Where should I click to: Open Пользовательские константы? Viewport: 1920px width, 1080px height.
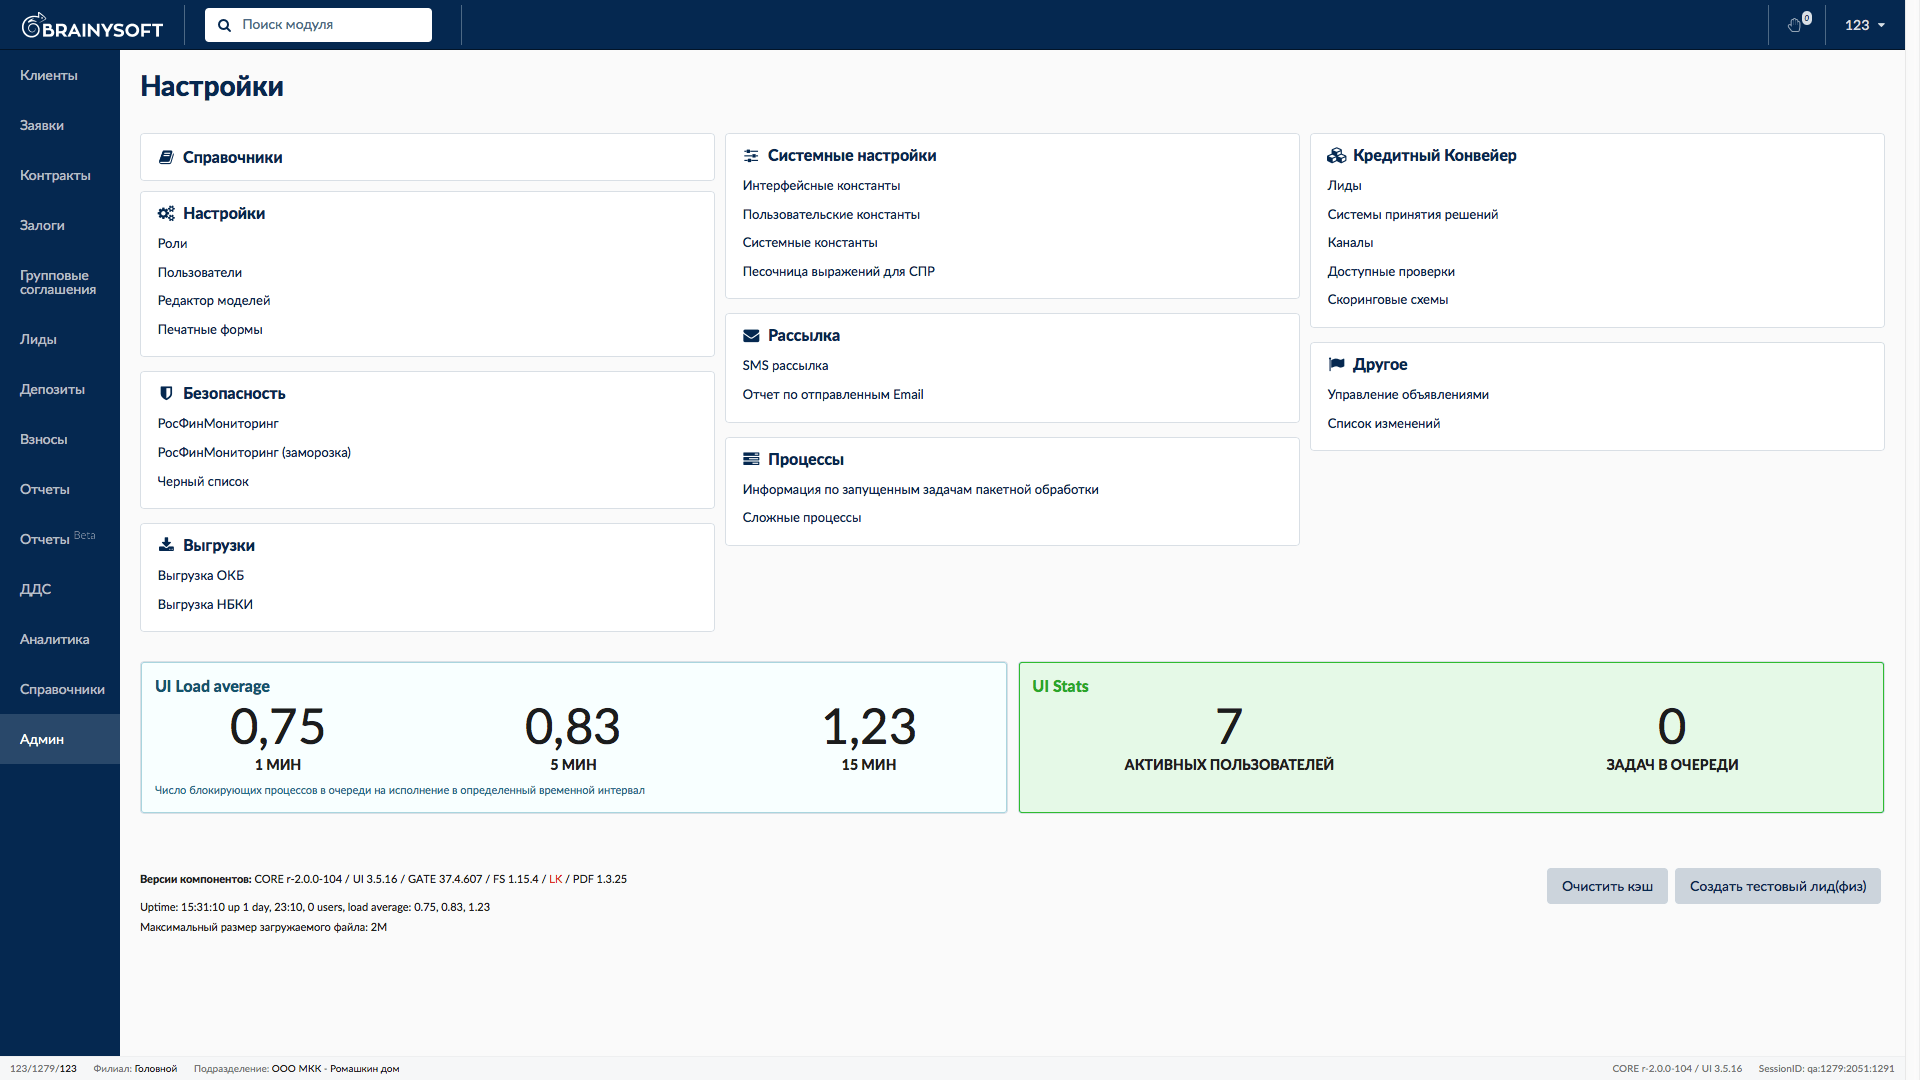click(x=830, y=214)
